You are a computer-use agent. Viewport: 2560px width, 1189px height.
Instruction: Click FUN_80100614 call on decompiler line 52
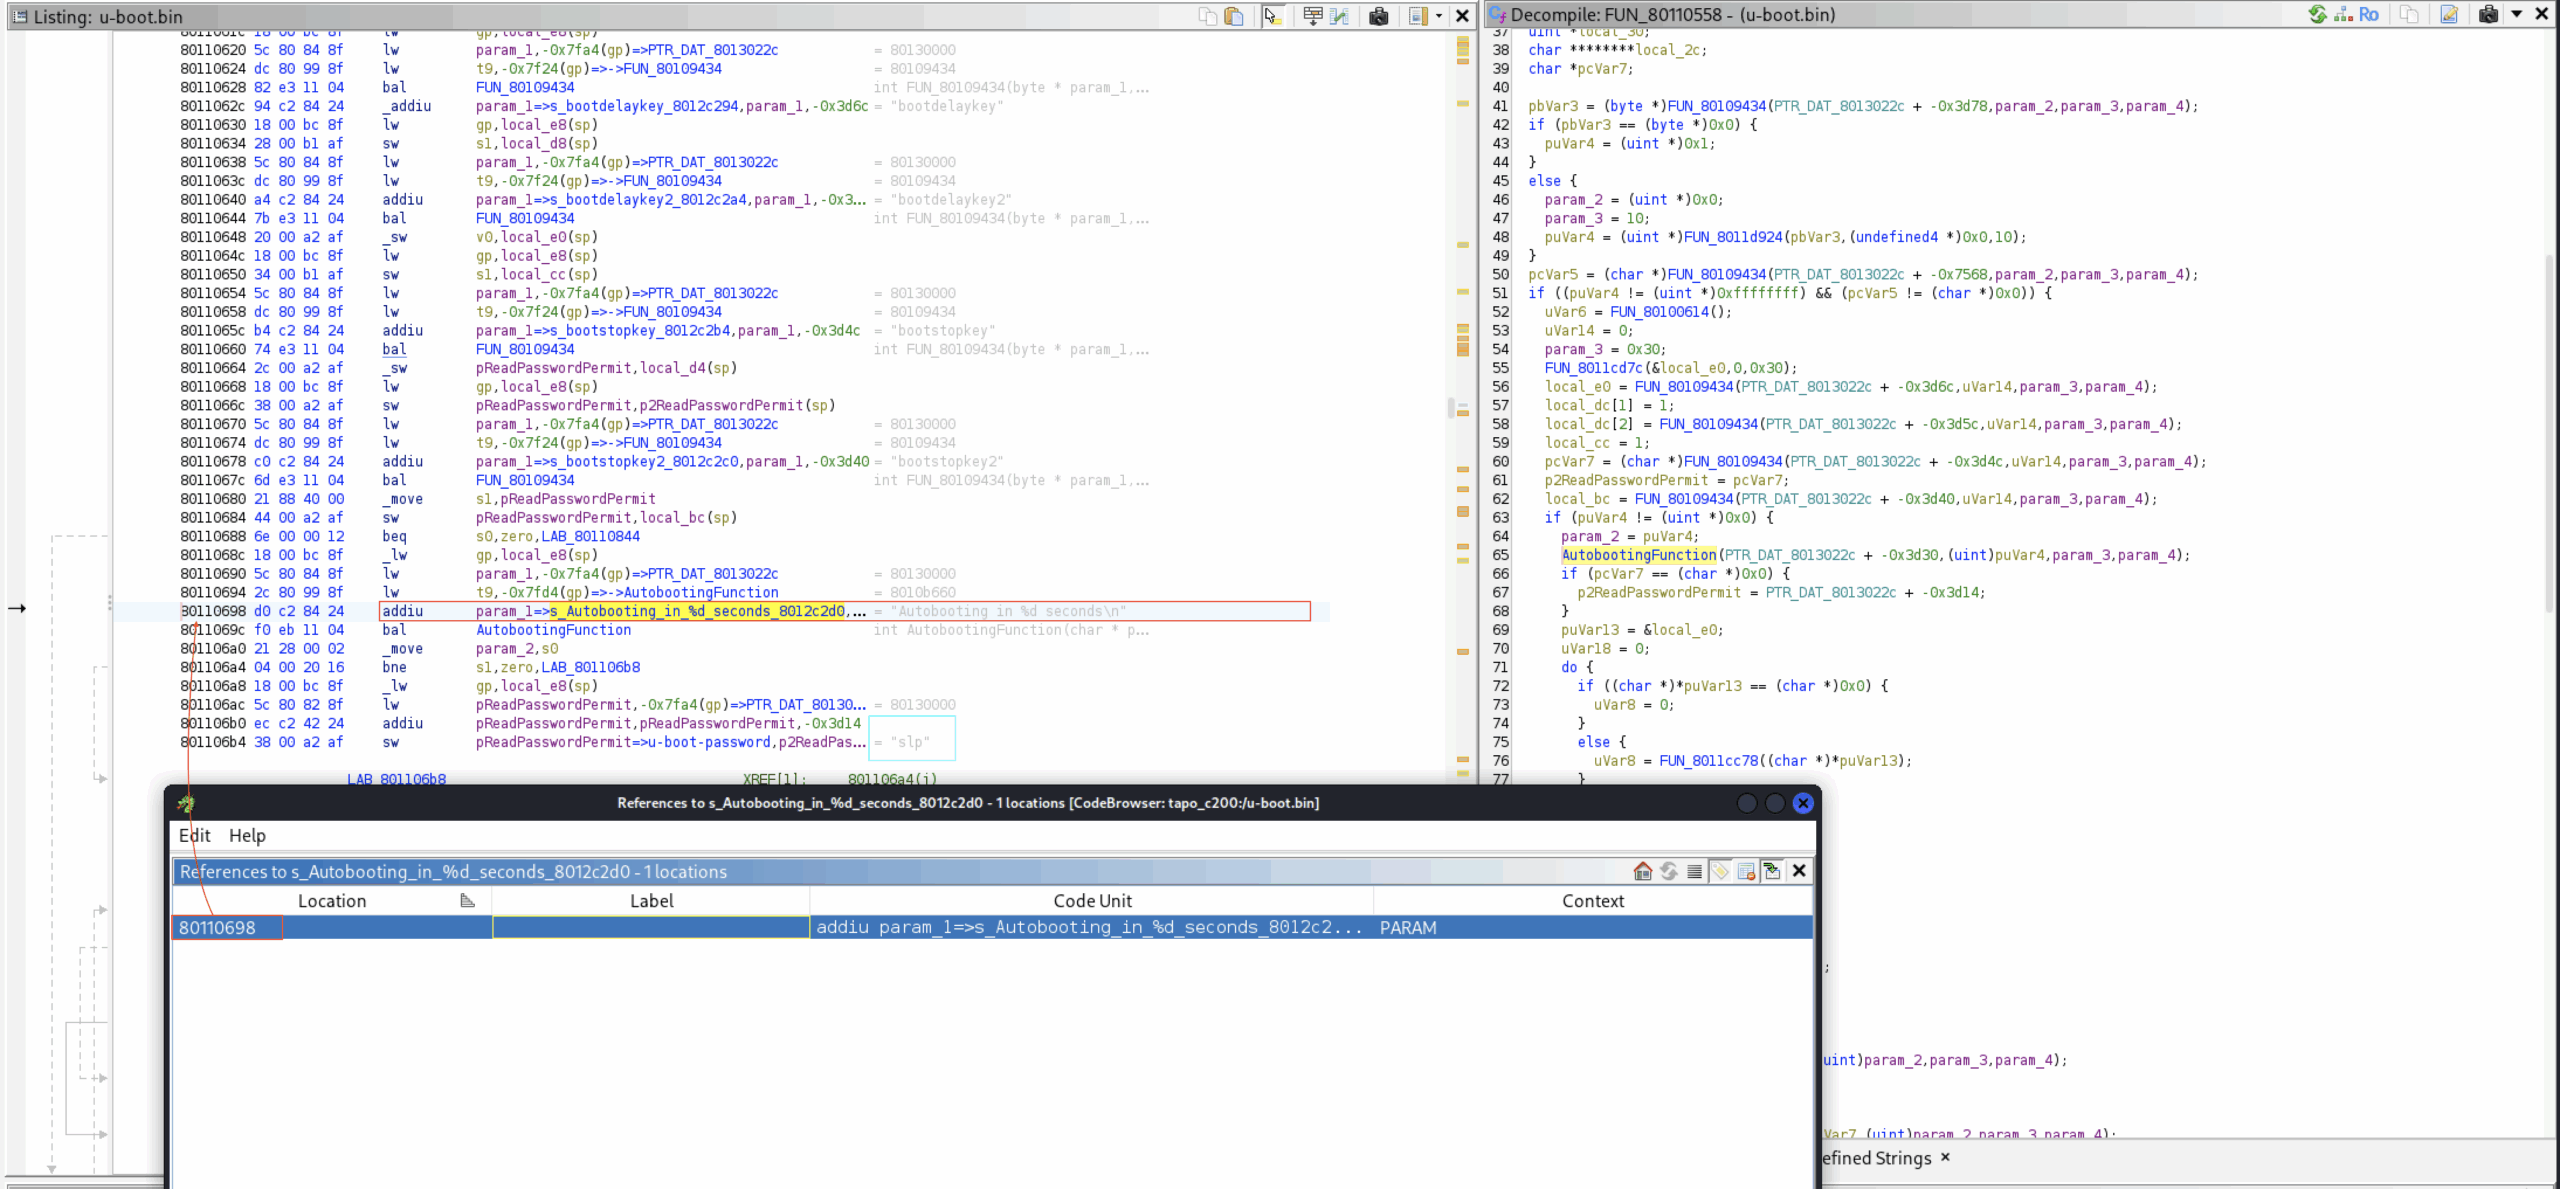tap(1659, 312)
